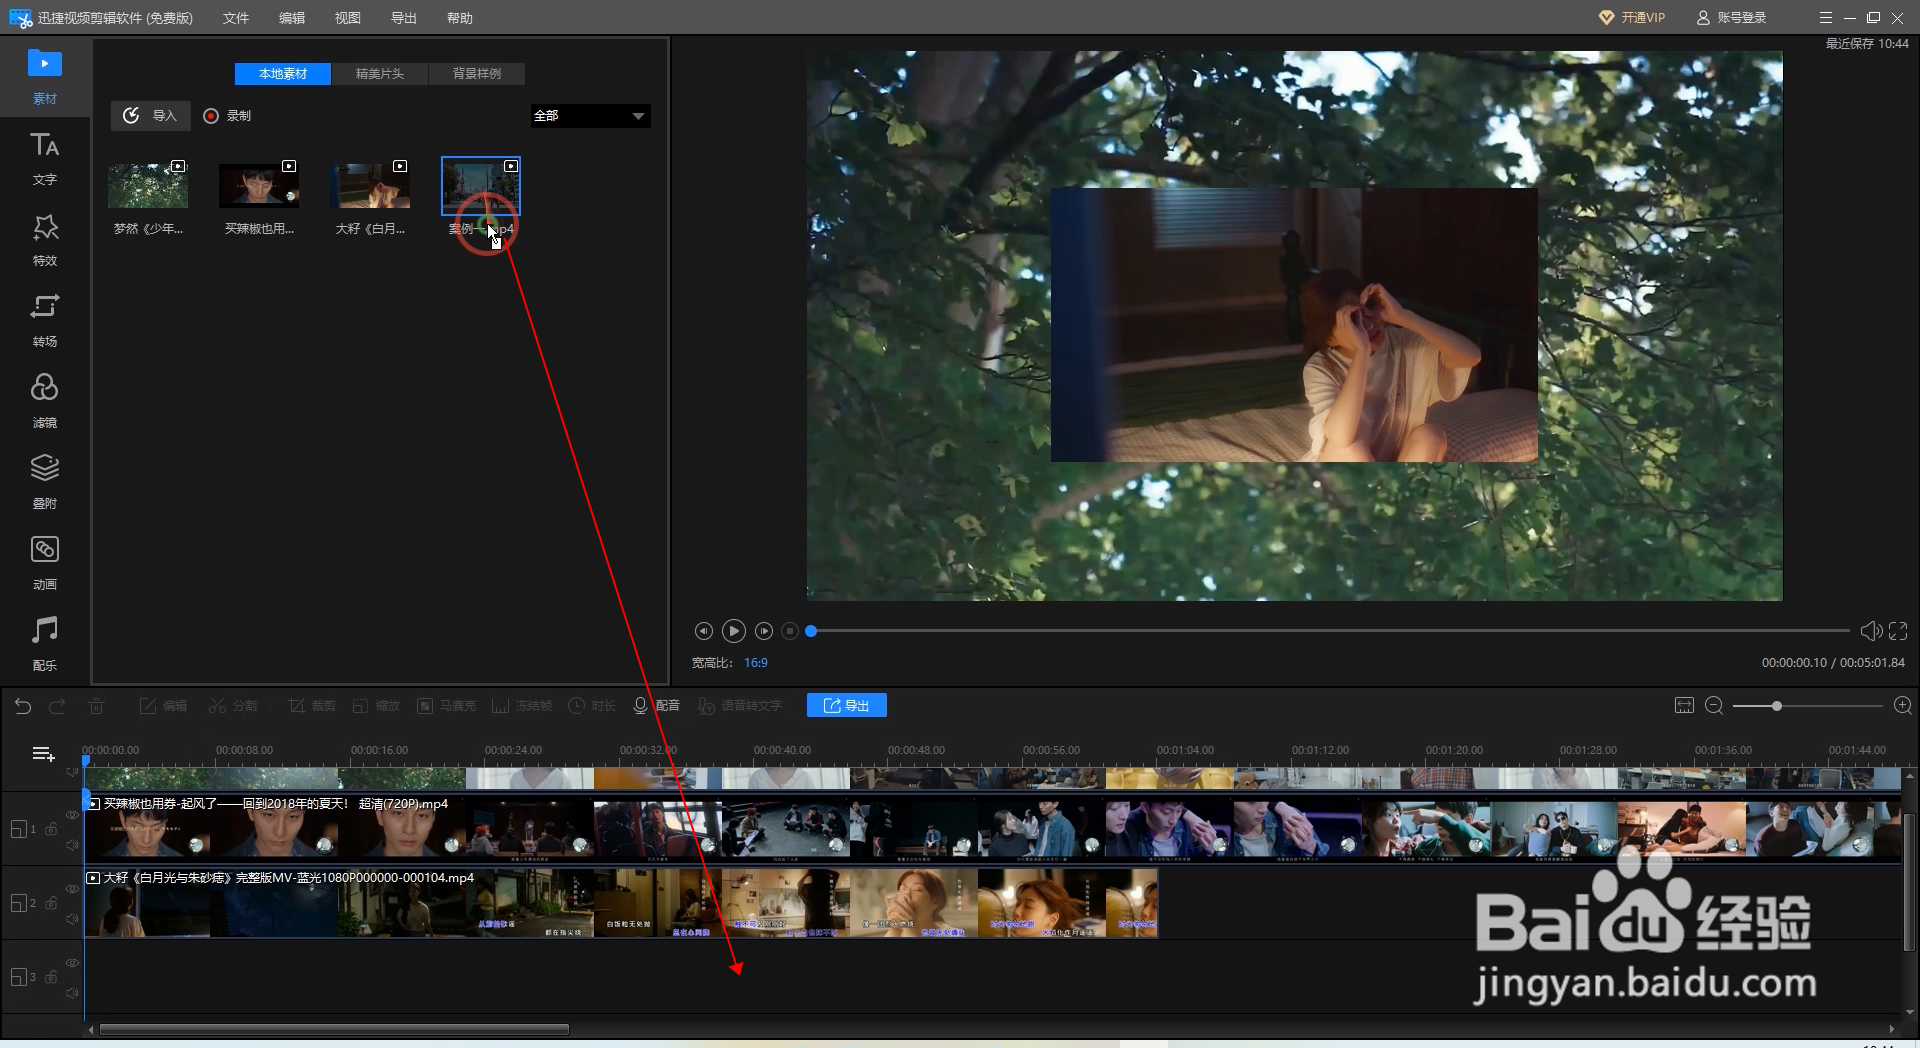Click the 语音转文字 speech-to-text tool

click(x=739, y=706)
